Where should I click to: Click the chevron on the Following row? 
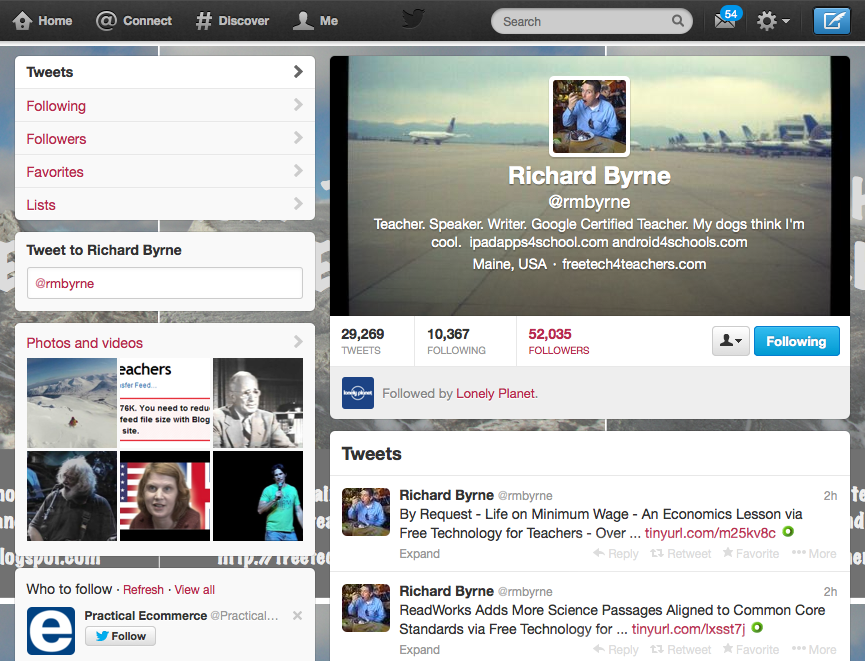(298, 104)
